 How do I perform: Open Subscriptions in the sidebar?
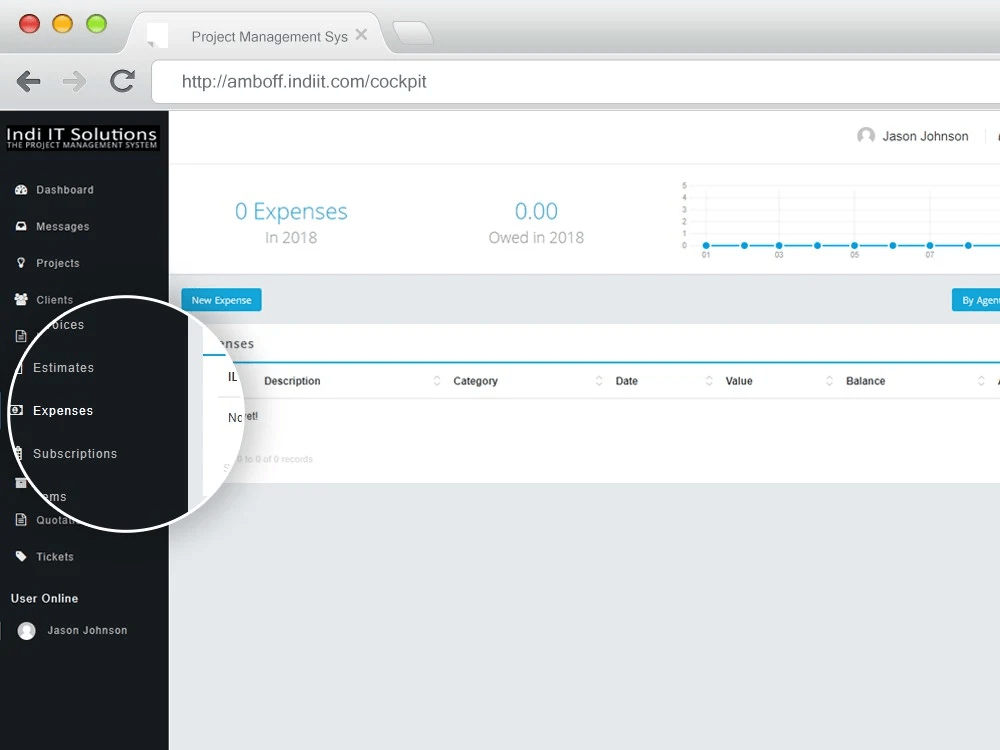[75, 453]
